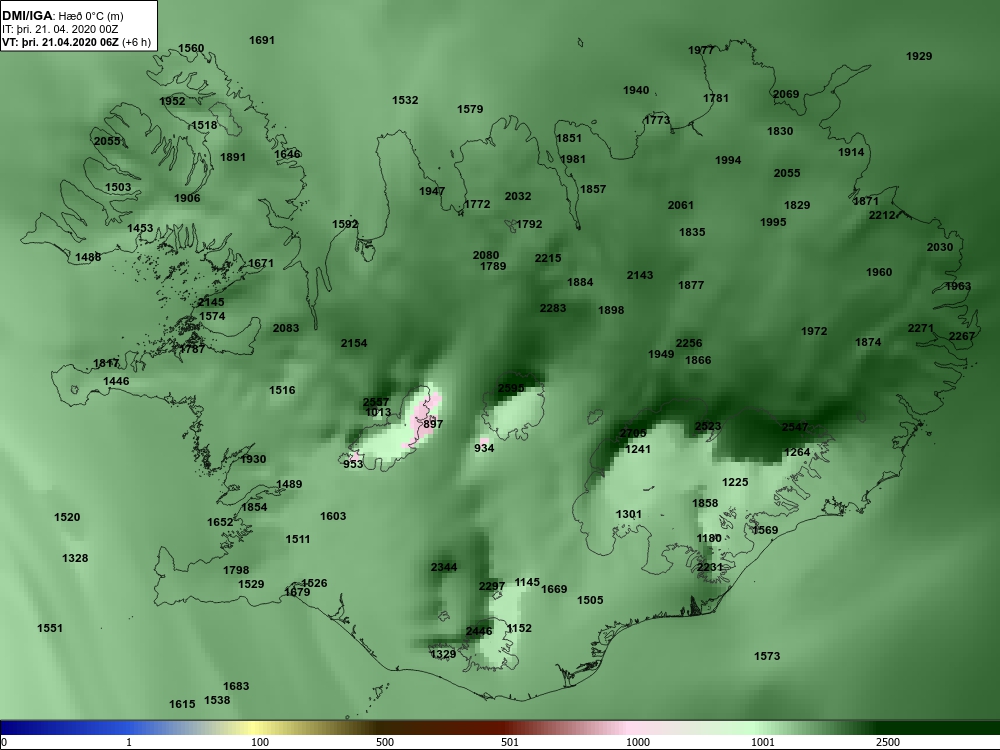The width and height of the screenshot is (1000, 750).
Task: Click the 2297 value on the map
Action: (x=492, y=586)
